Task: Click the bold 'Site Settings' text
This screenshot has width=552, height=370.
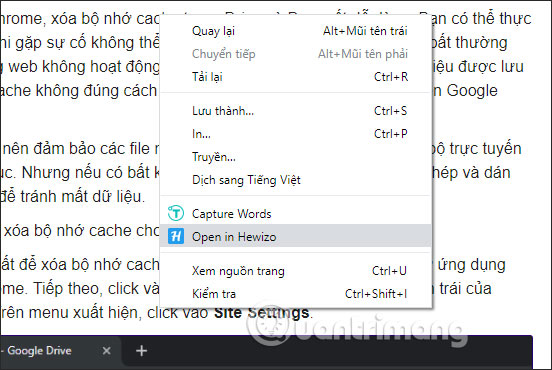Action: (x=262, y=313)
